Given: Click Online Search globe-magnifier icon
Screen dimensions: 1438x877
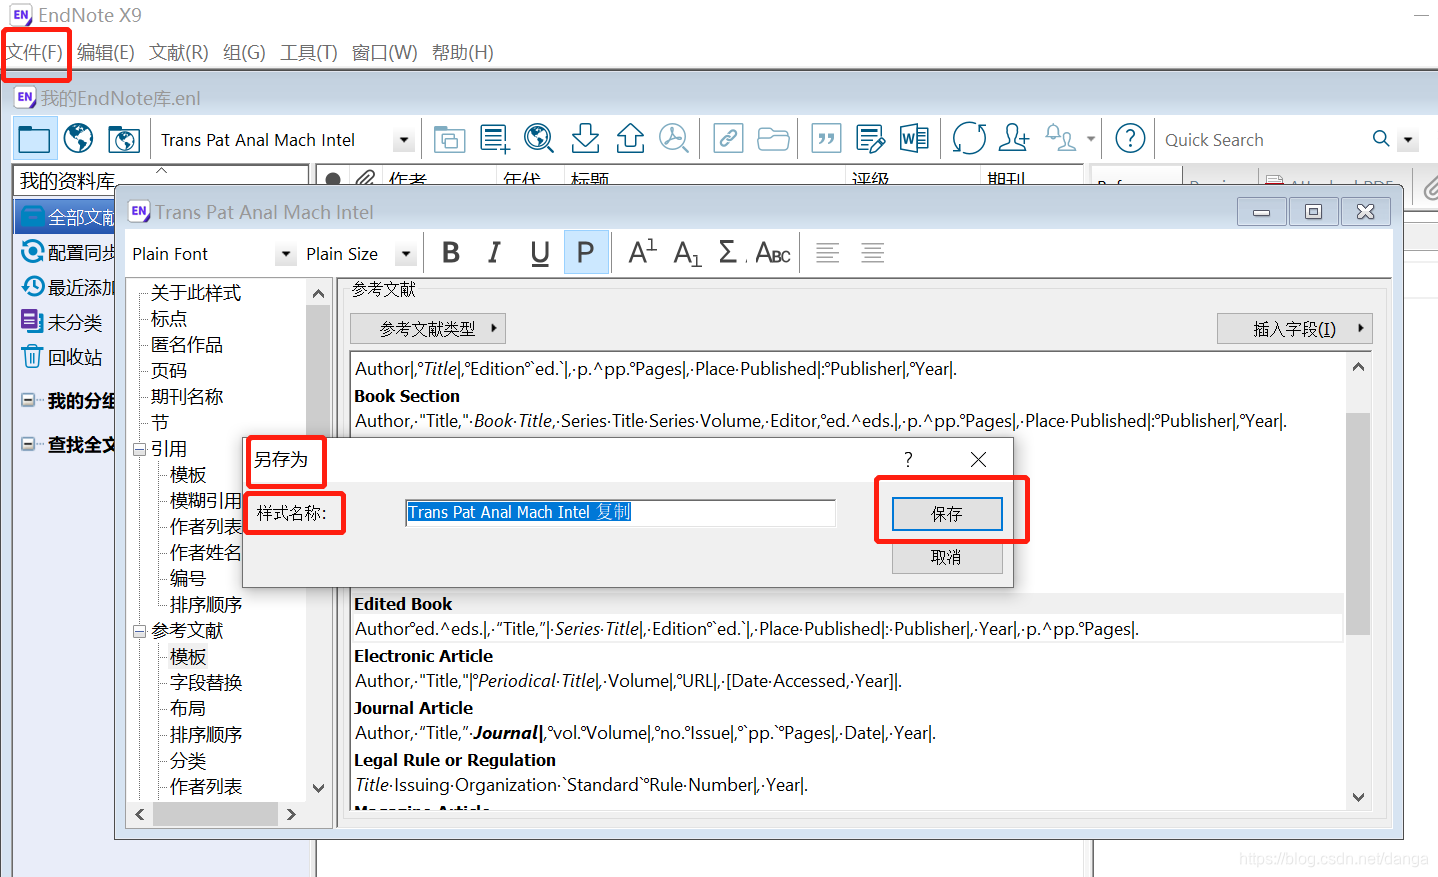Looking at the screenshot, I should click(x=539, y=139).
